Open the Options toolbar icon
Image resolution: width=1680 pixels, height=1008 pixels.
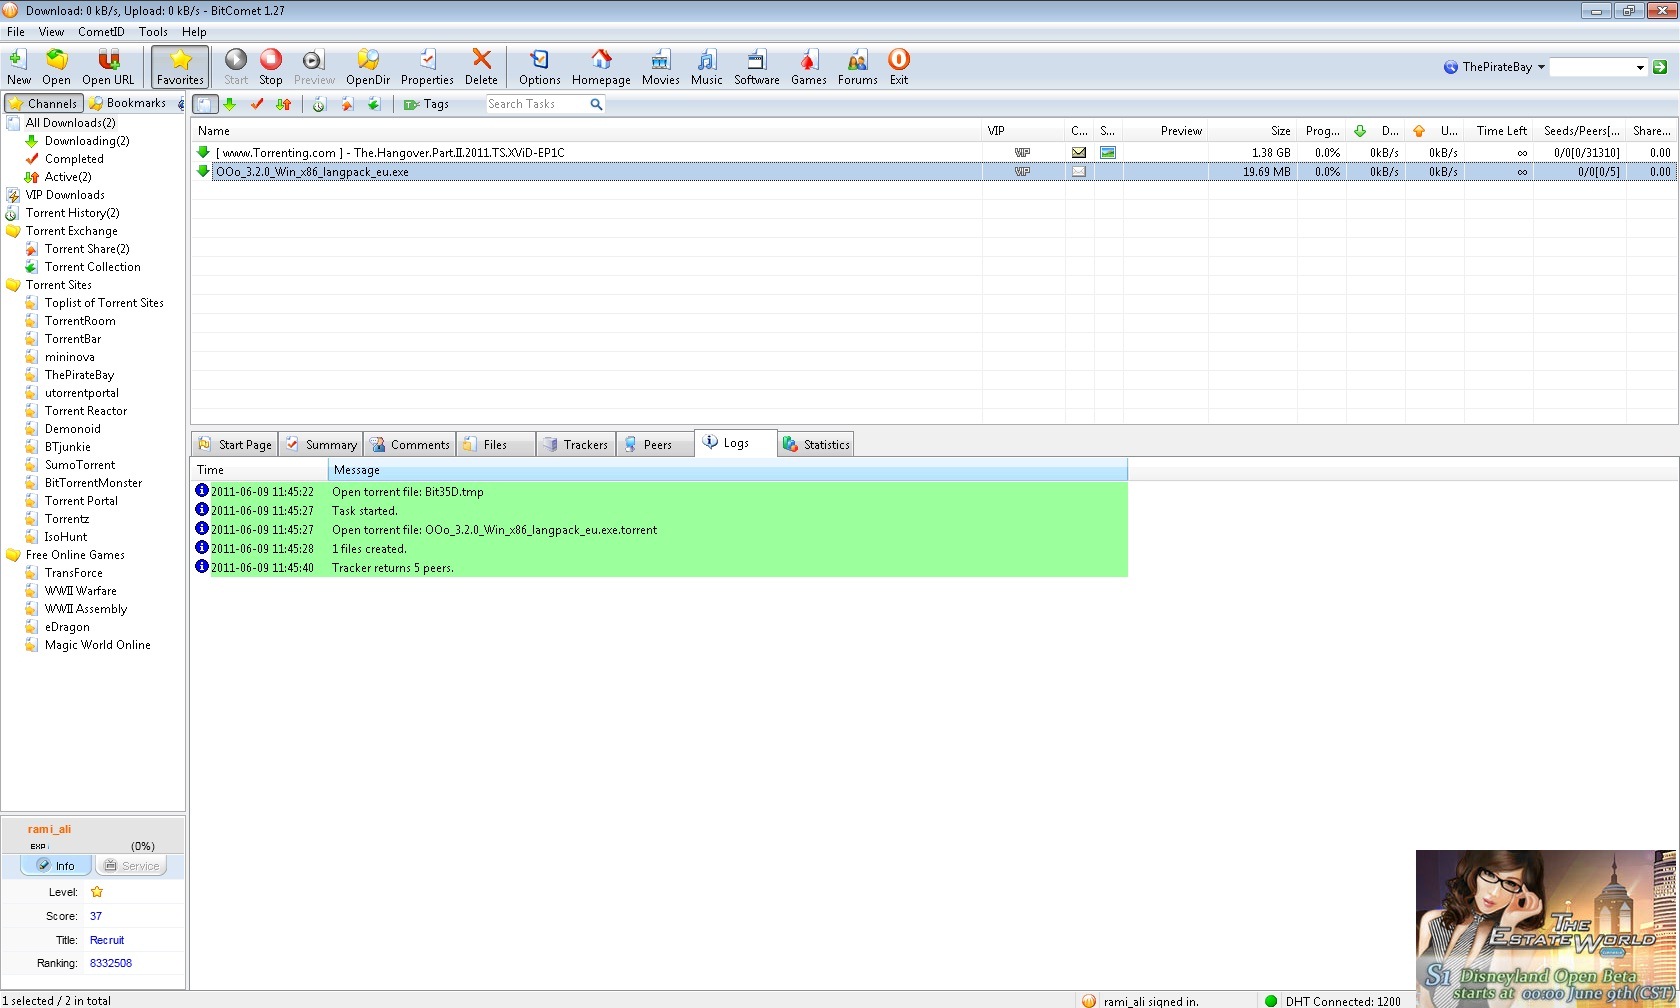pos(539,67)
